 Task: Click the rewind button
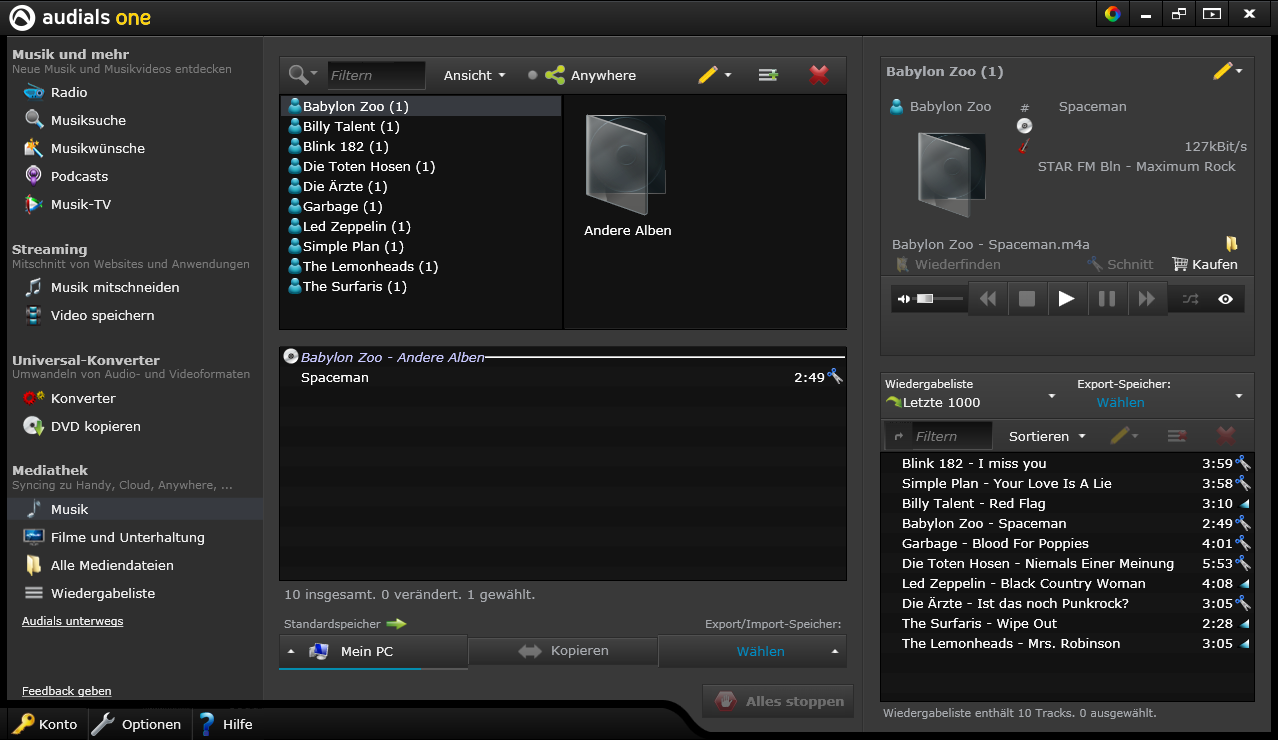pyautogui.click(x=988, y=299)
